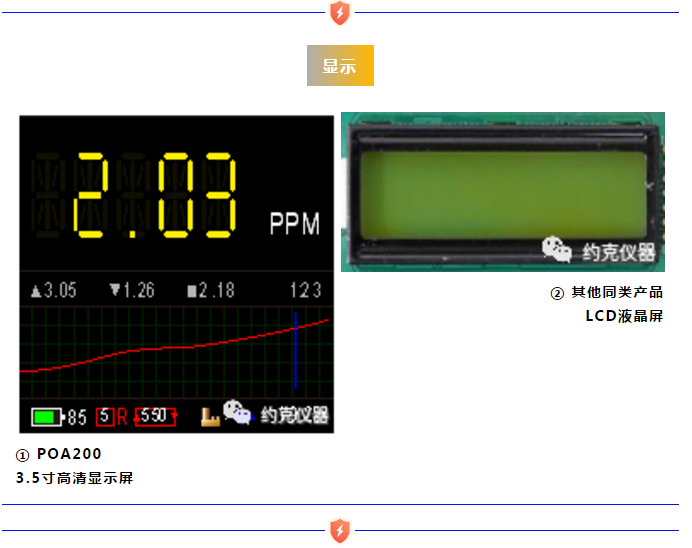Click the POA200 caption text

(69, 454)
